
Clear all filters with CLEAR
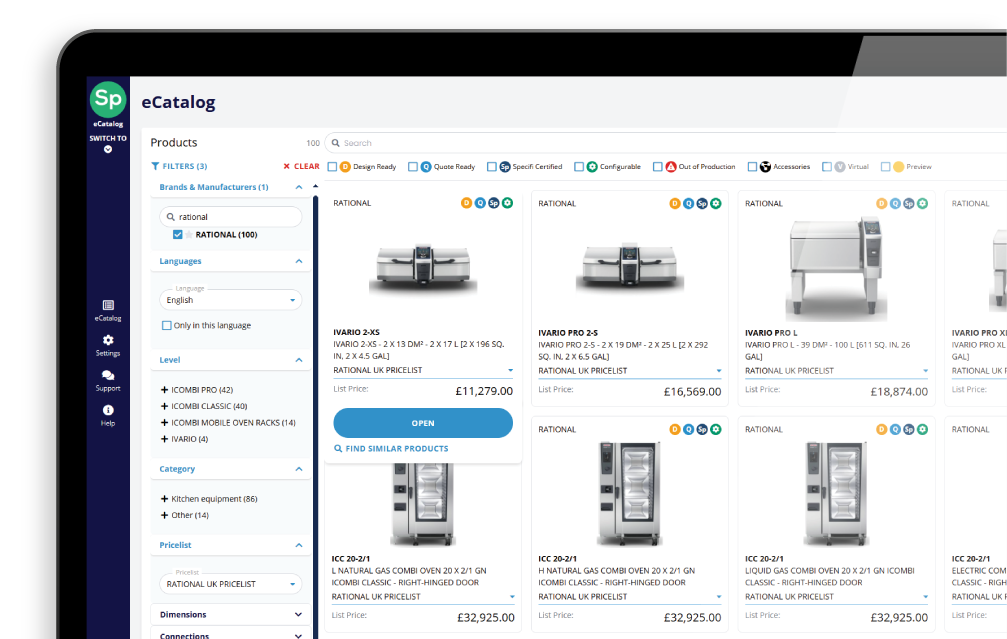pyautogui.click(x=301, y=166)
